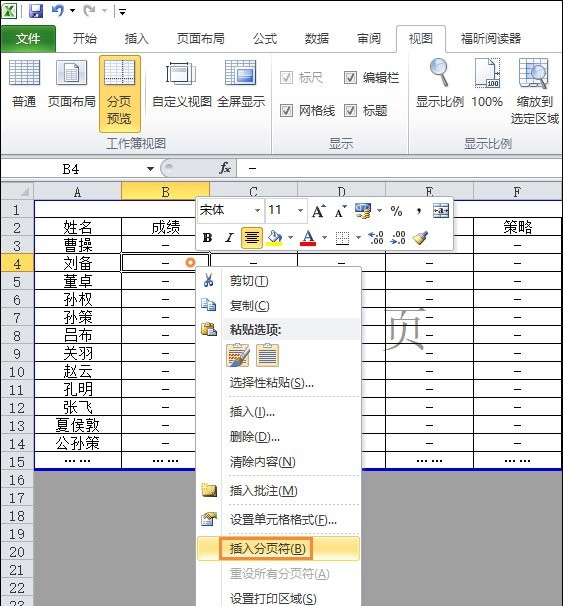
Task: Open accounting format dropdown arrow
Action: point(379,211)
